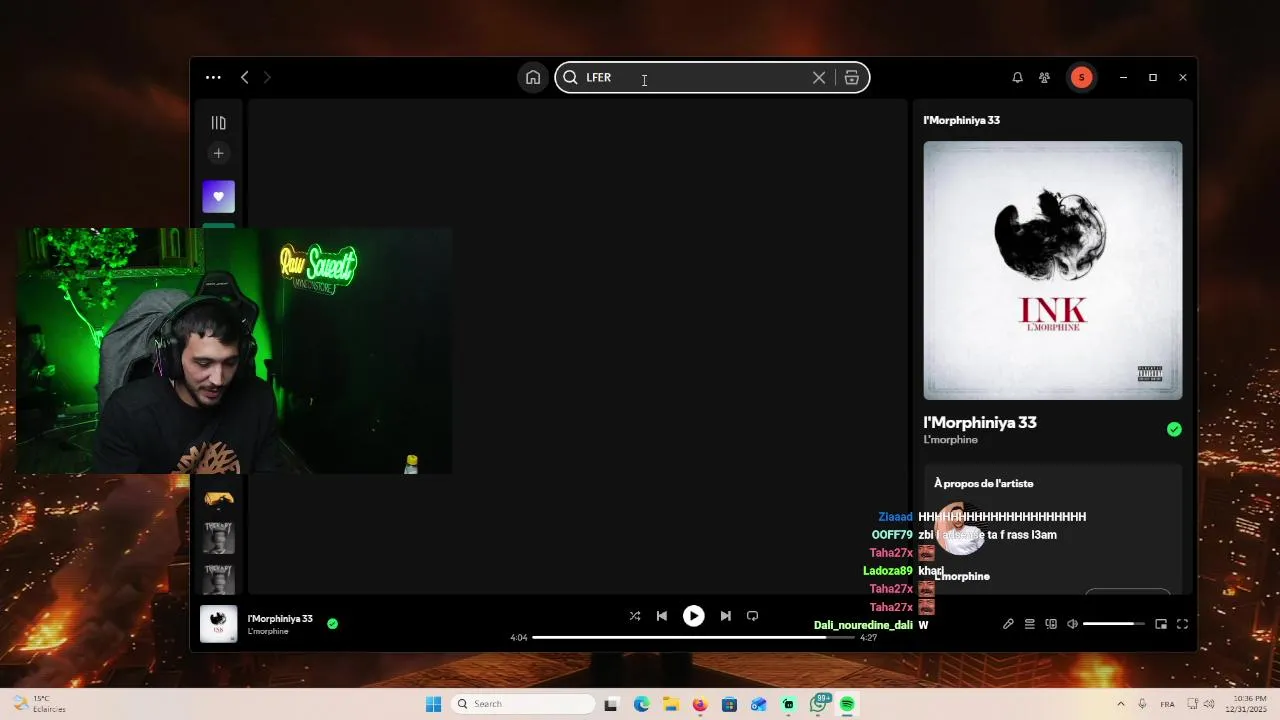Click the time-elapsed 4:04 label
Image resolution: width=1280 pixels, height=720 pixels.
click(518, 637)
